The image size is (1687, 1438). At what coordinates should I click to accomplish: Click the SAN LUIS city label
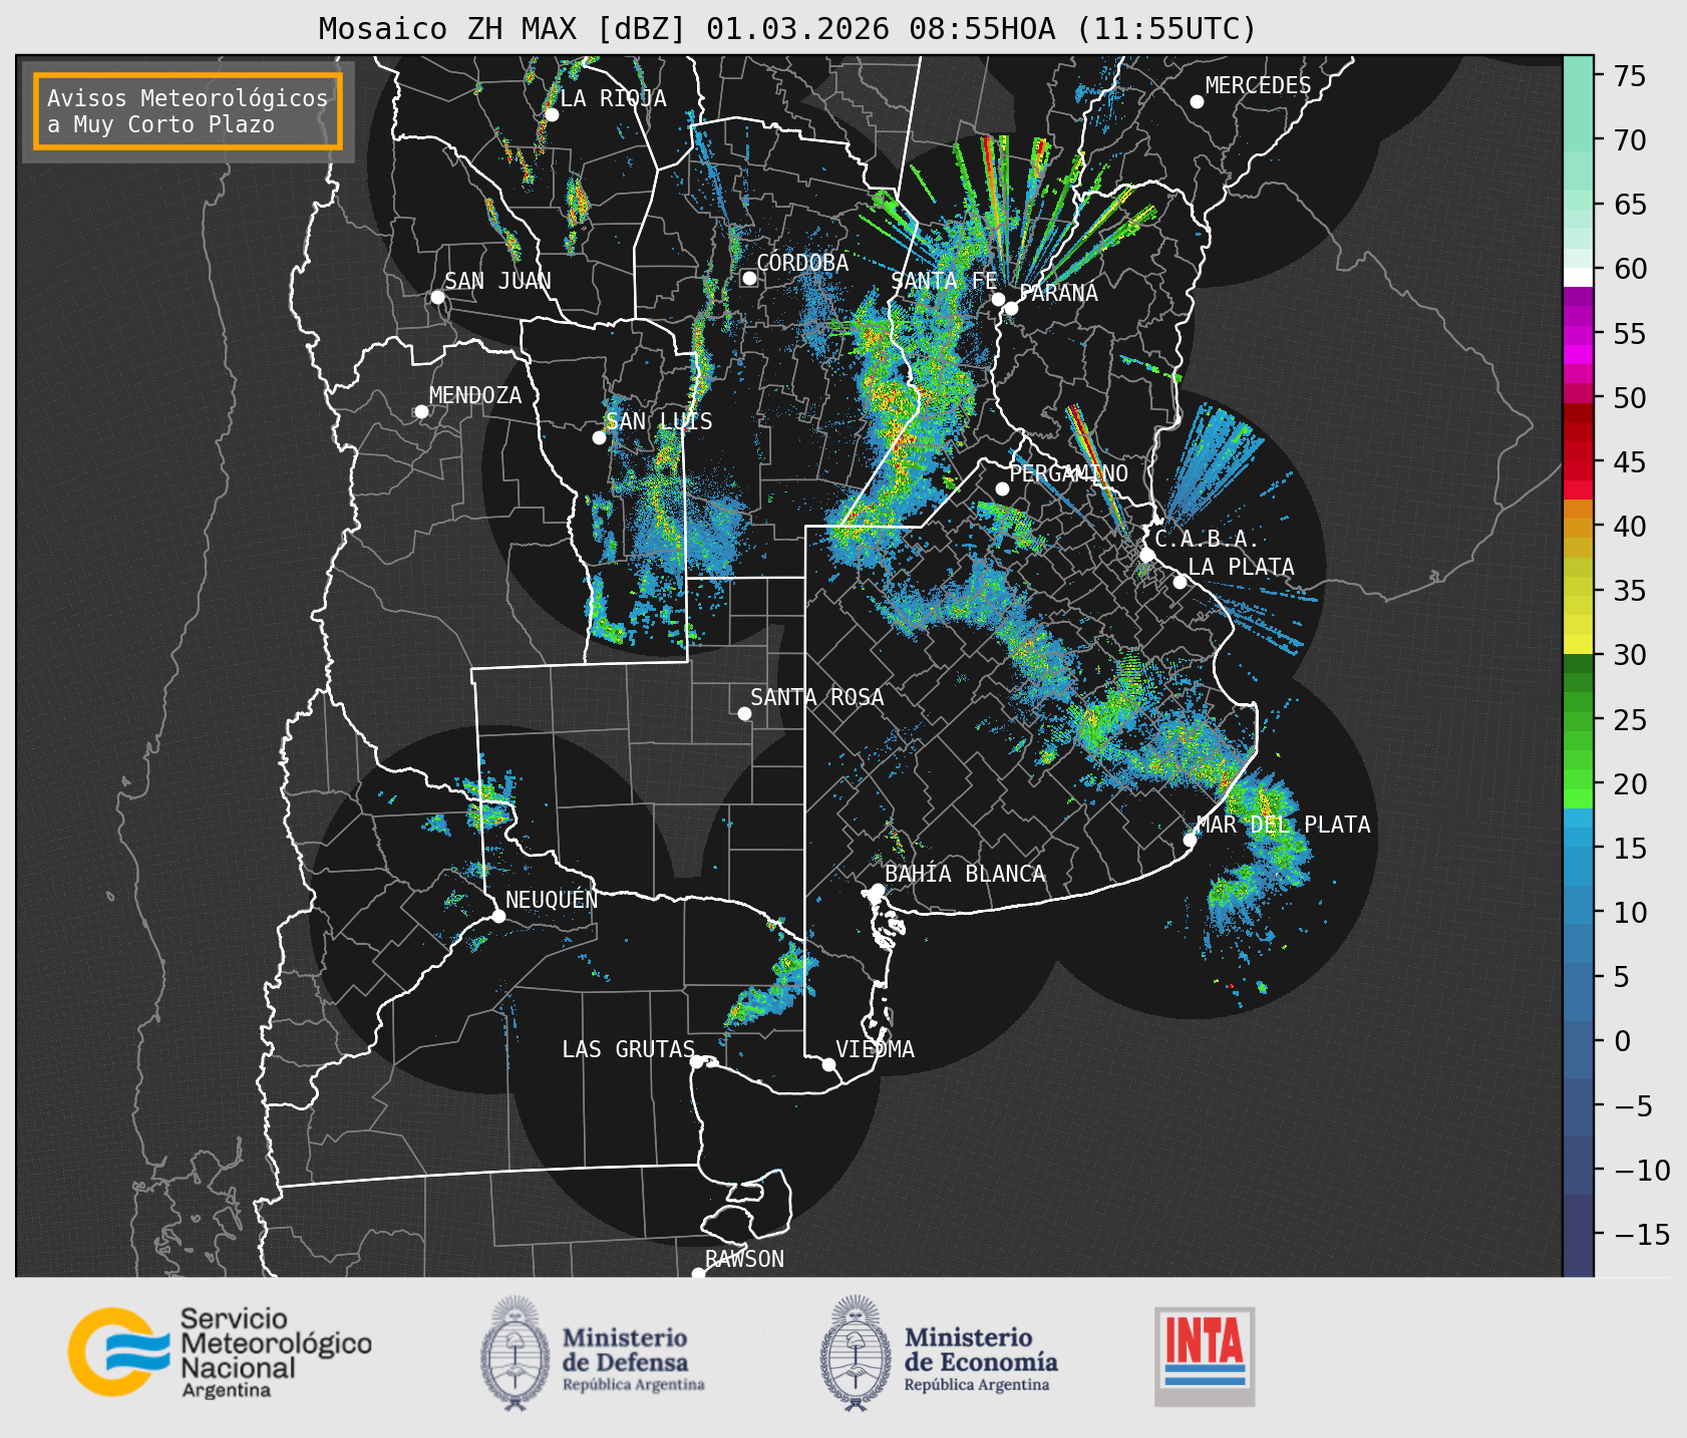click(x=659, y=422)
